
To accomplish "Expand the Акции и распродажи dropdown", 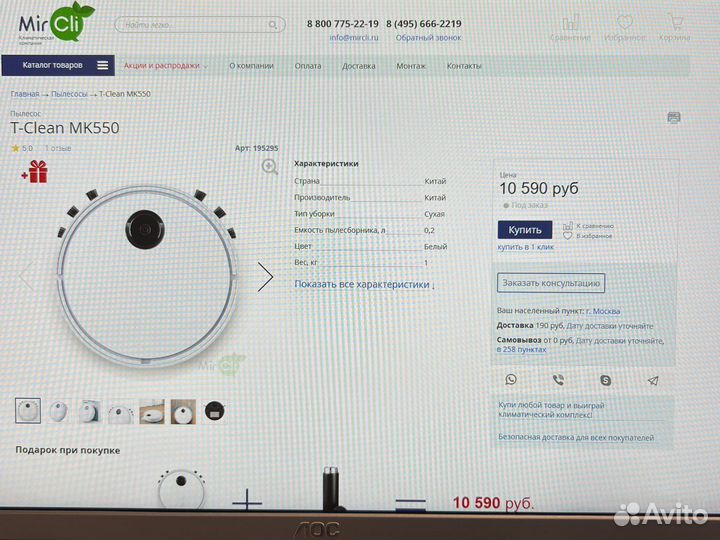I will tap(165, 66).
